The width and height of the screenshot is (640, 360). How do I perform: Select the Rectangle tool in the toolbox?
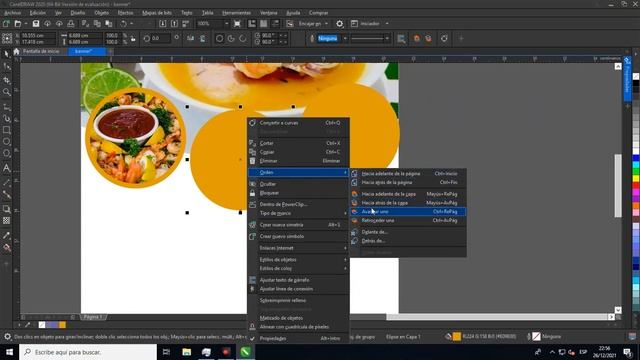tap(7, 130)
